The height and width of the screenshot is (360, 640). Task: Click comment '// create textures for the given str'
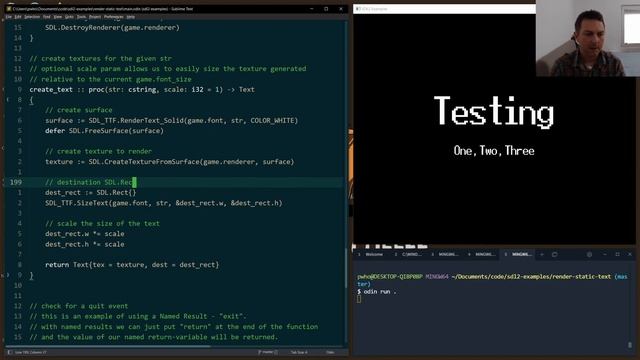(100, 58)
